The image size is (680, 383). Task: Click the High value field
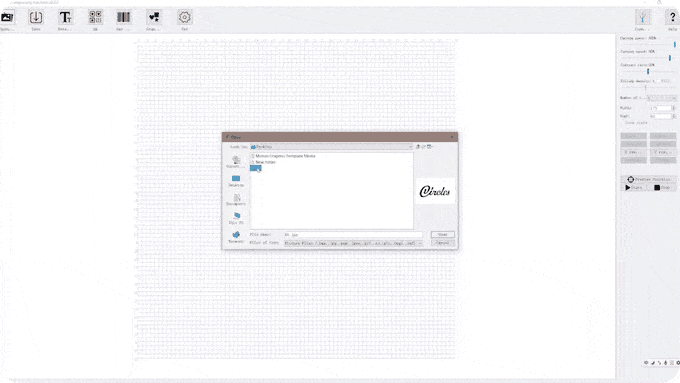[x=660, y=116]
